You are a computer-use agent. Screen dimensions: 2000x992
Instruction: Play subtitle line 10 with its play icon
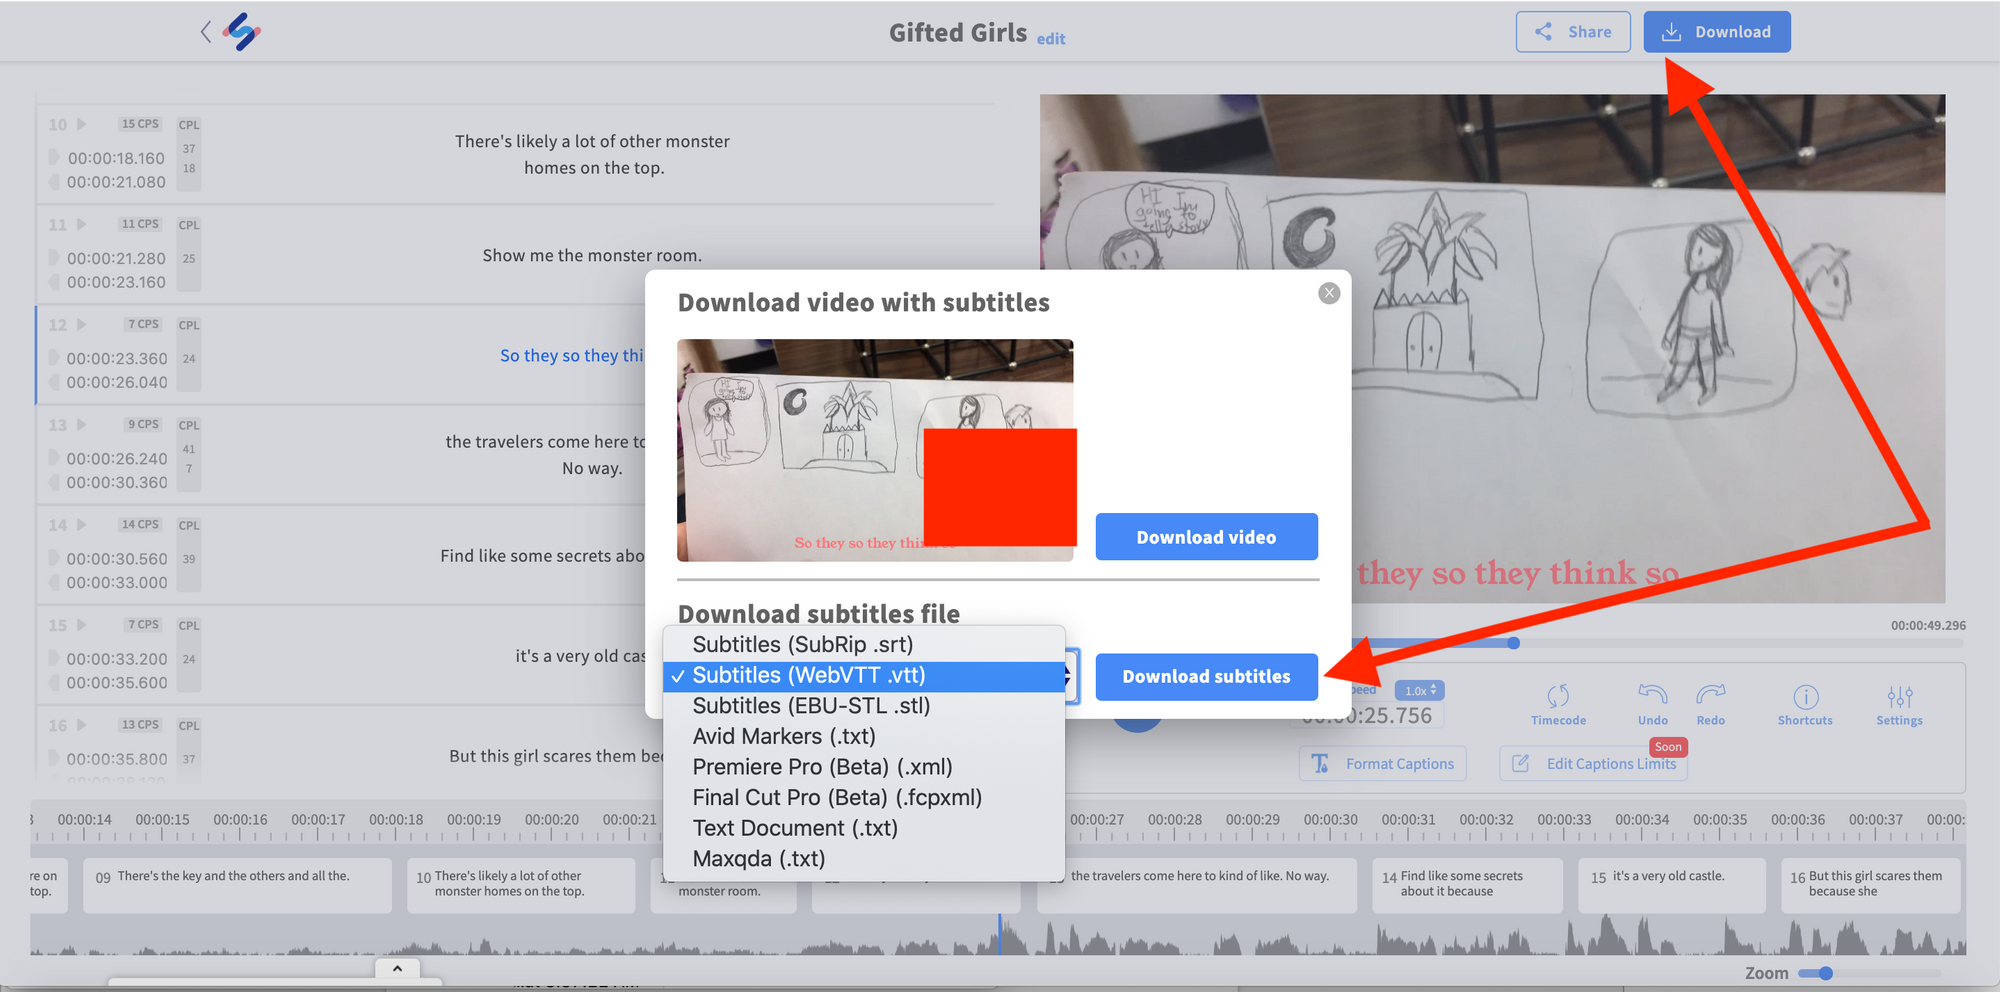pyautogui.click(x=82, y=124)
